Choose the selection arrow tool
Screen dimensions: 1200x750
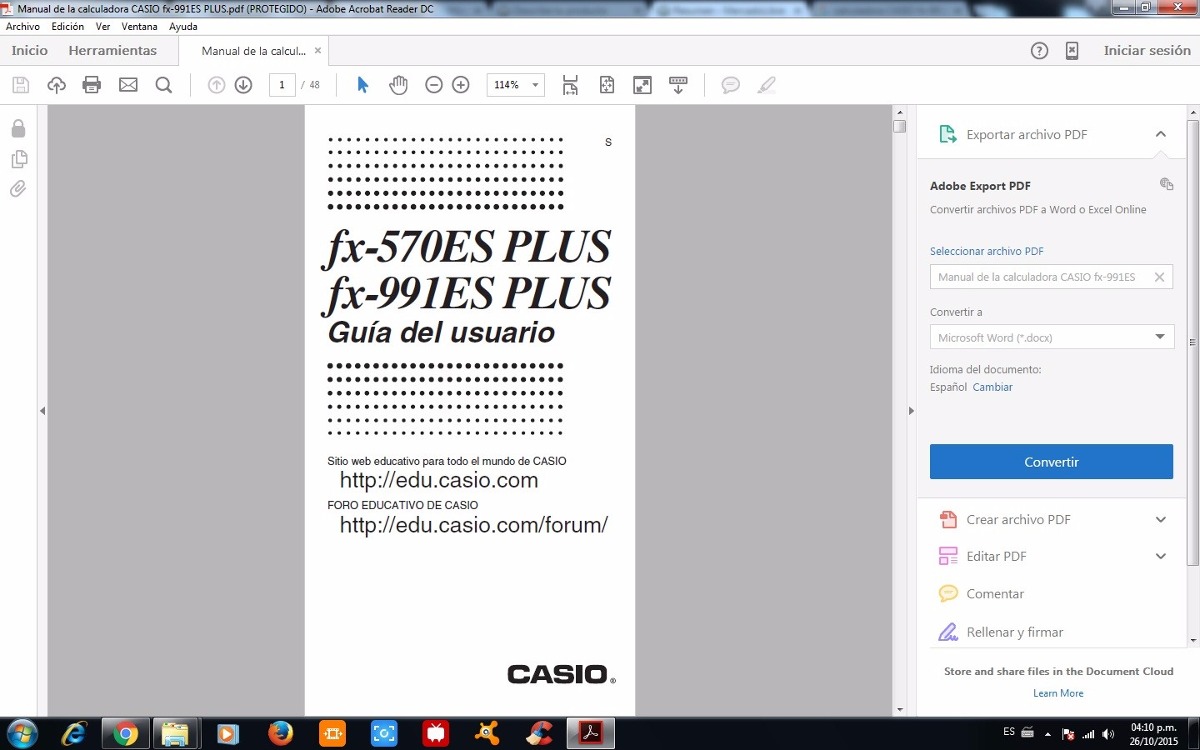click(363, 85)
